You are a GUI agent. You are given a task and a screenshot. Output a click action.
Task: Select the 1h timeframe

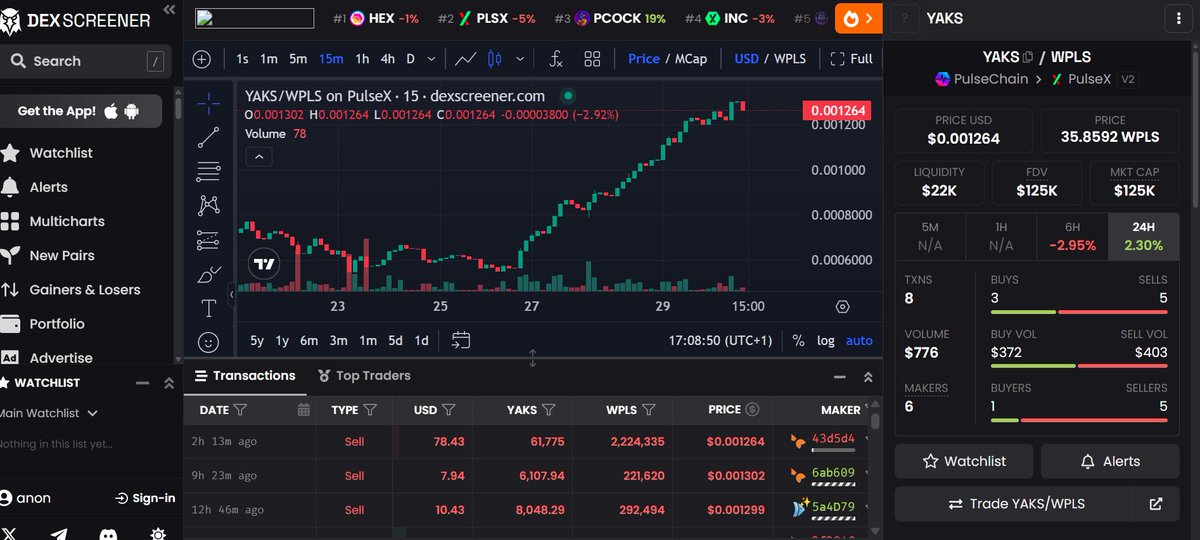[362, 59]
